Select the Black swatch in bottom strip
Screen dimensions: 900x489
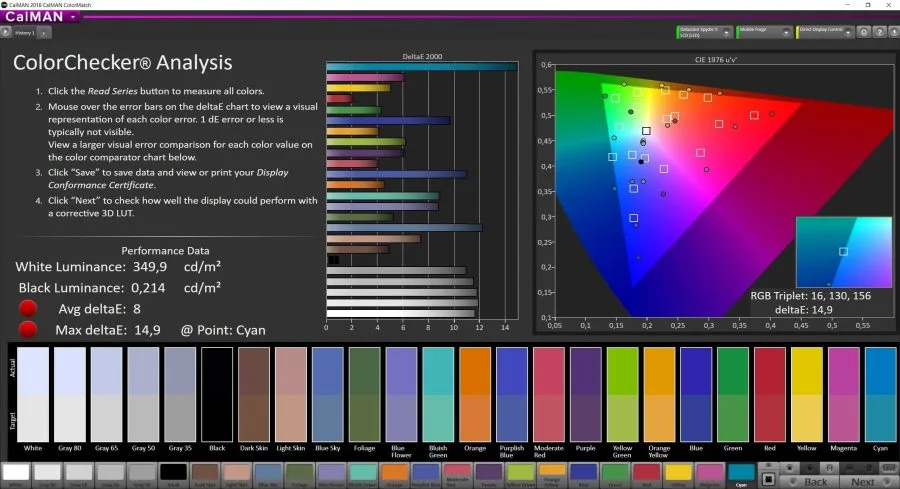pos(173,473)
